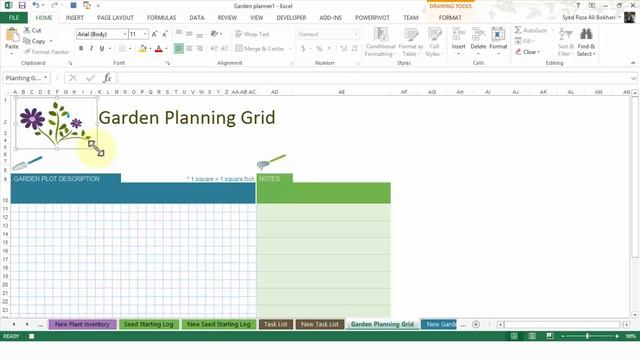Click Wrap Text button
This screenshot has width=640, height=360.
click(x=252, y=34)
